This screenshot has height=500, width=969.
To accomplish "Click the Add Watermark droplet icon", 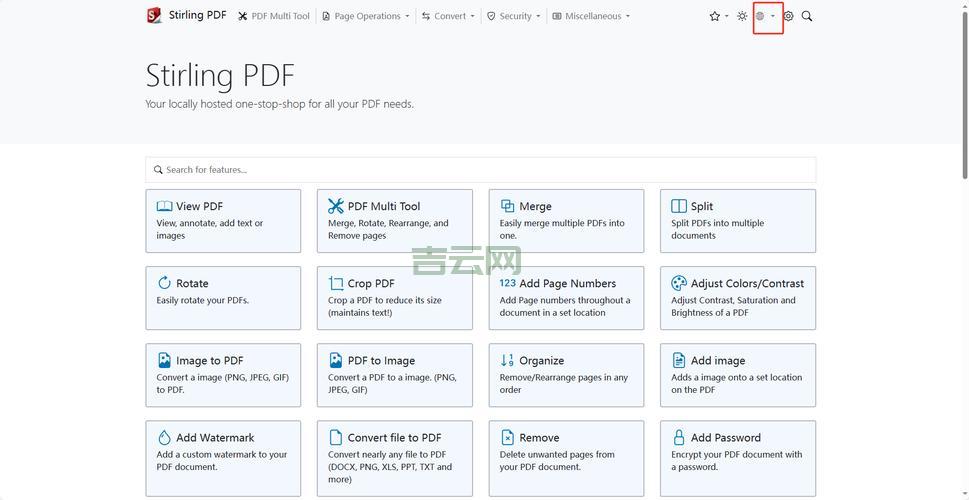I will pos(164,437).
